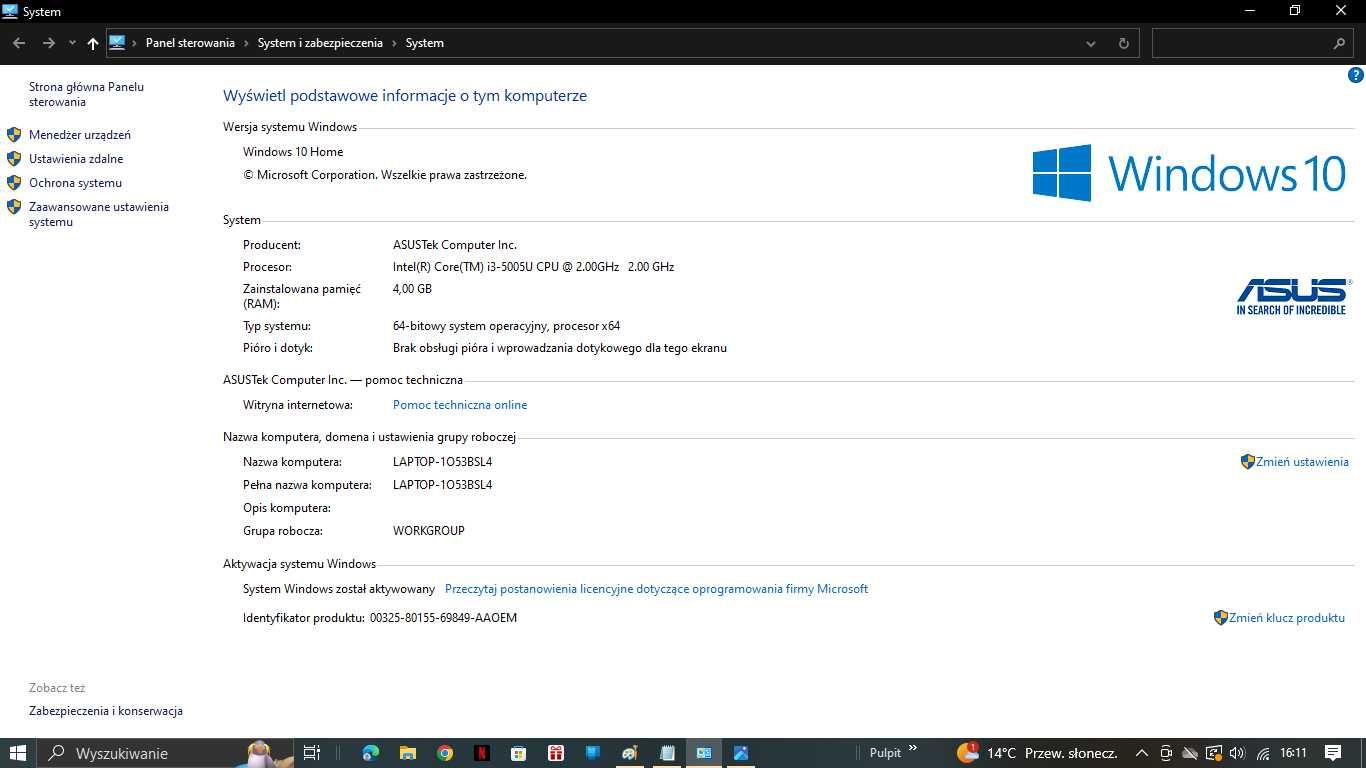Viewport: 1366px width, 768px height.
Task: Open the Windows Start menu
Action: (x=18, y=753)
